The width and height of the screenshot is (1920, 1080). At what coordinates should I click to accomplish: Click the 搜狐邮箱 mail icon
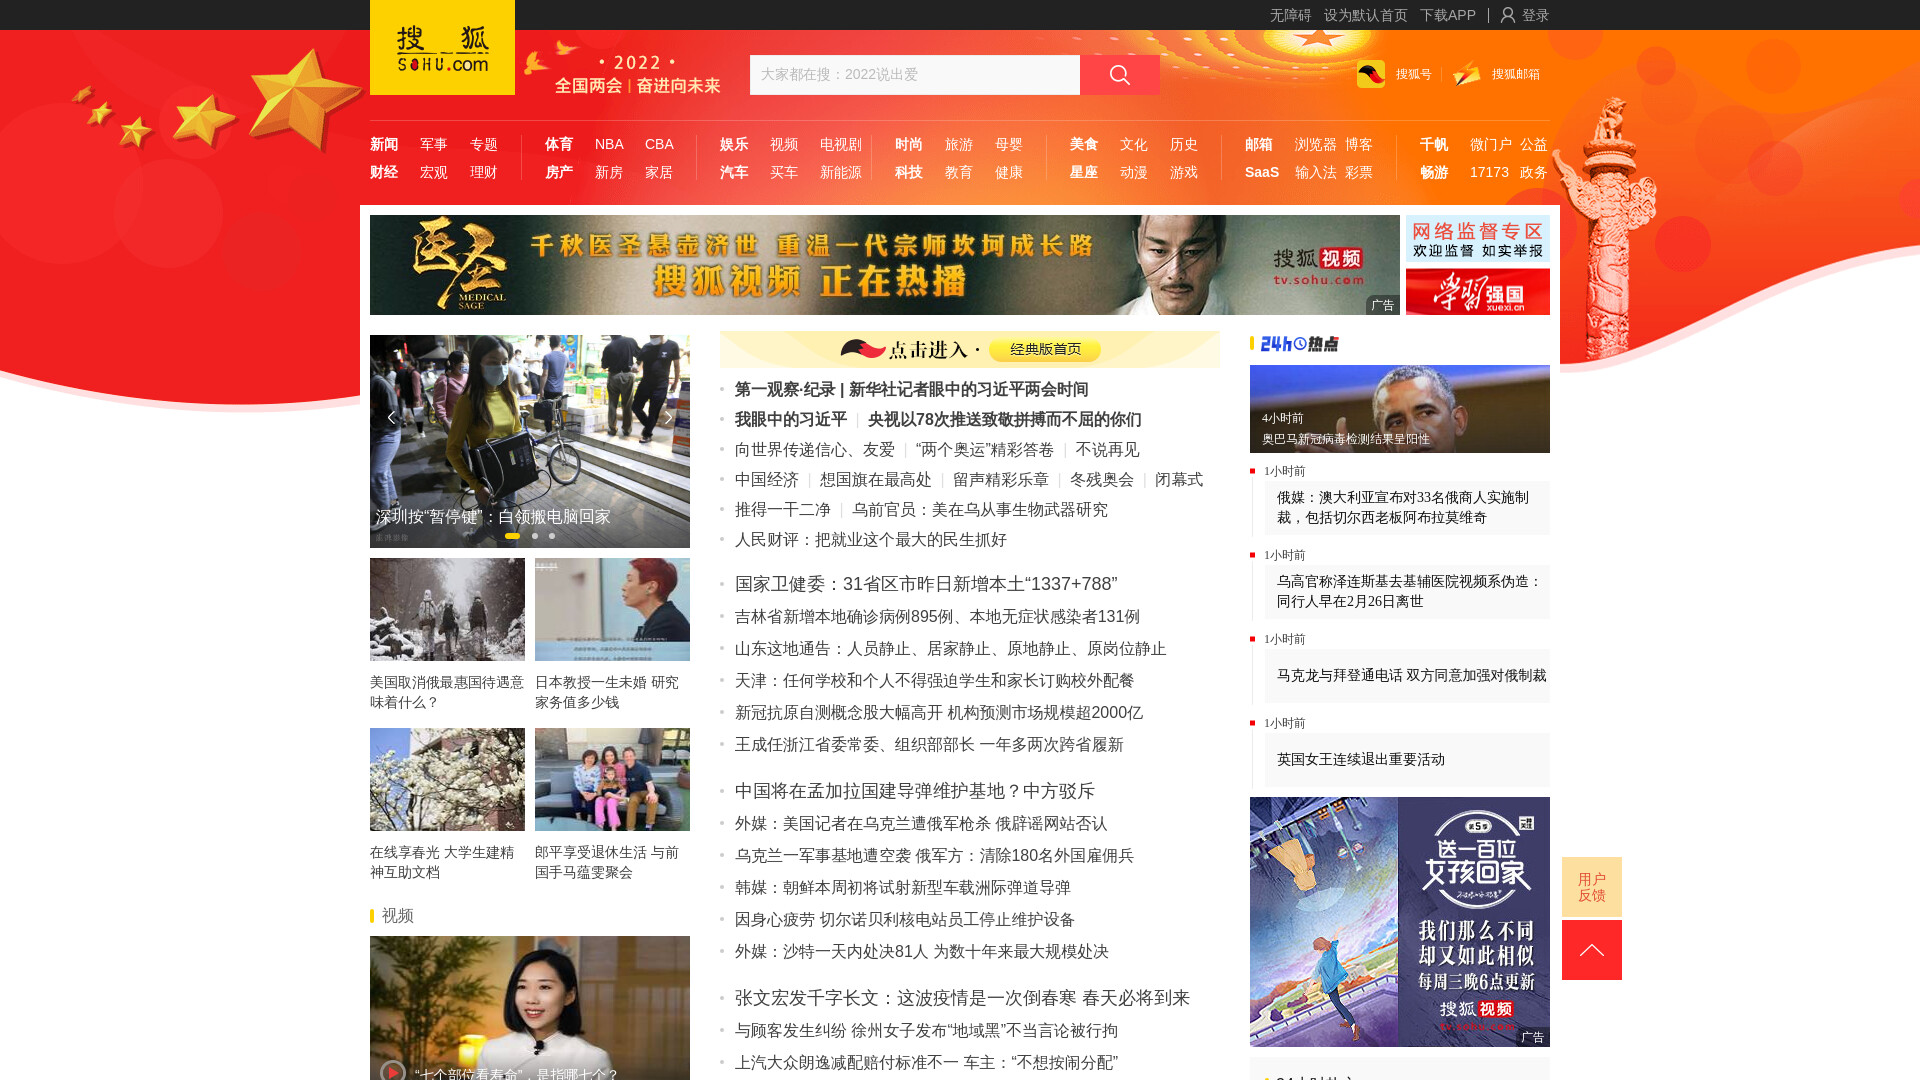tap(1467, 74)
